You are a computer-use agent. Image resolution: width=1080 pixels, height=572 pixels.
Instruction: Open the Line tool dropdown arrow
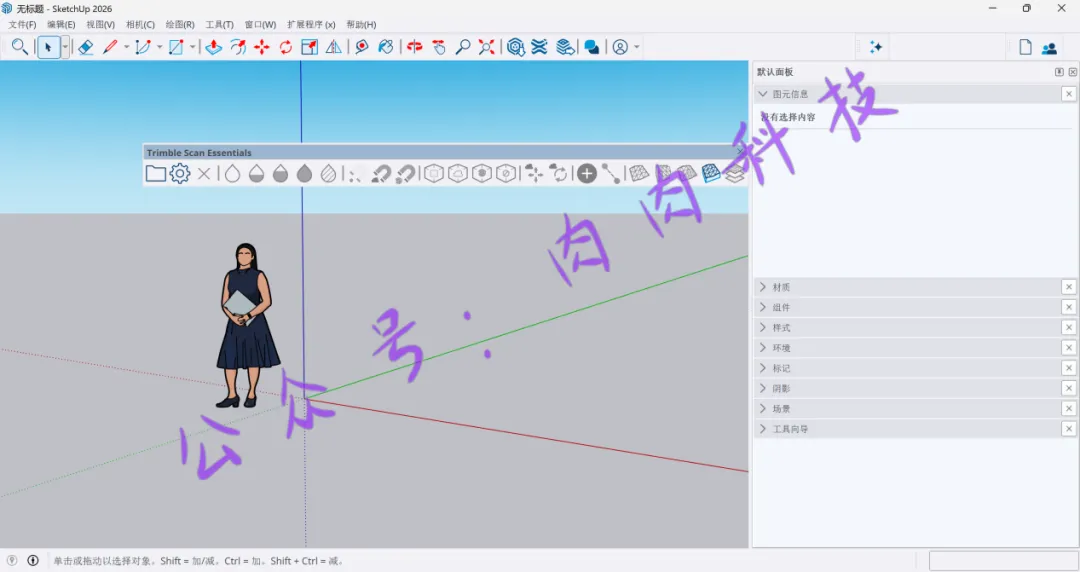pyautogui.click(x=126, y=47)
